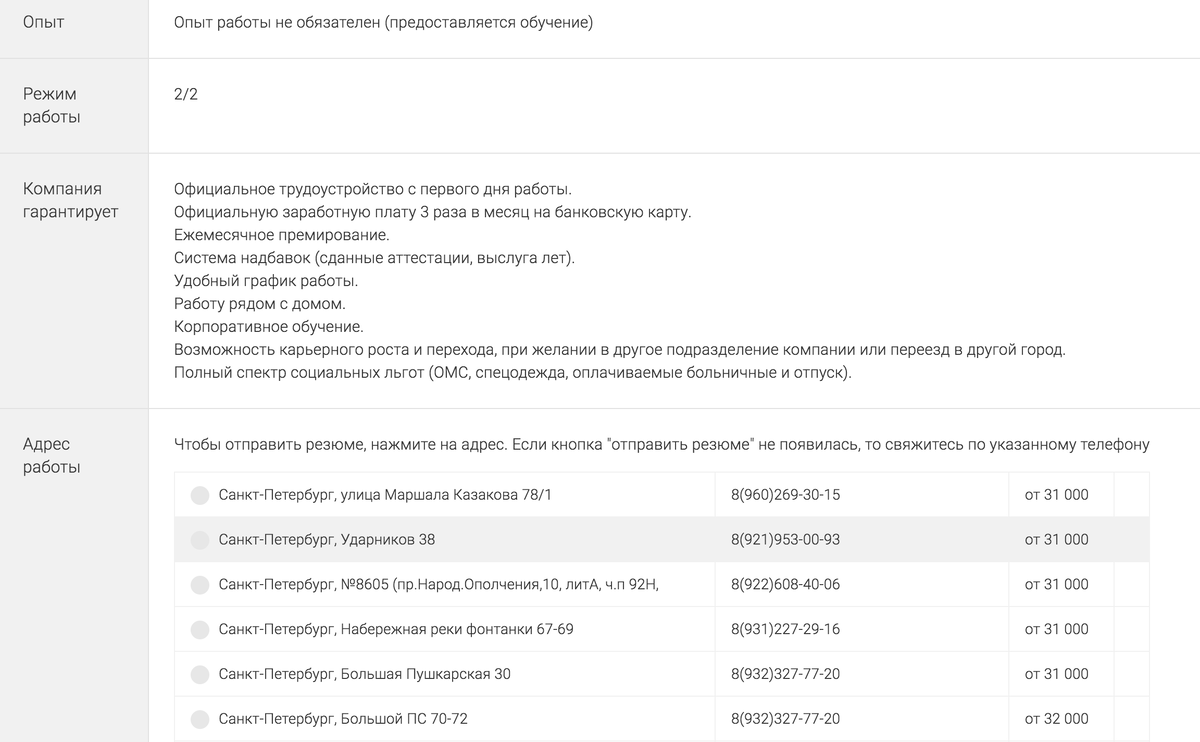Select radio for №8605 пр.Народ.Ополчения address
1200x742 pixels.
coord(200,585)
